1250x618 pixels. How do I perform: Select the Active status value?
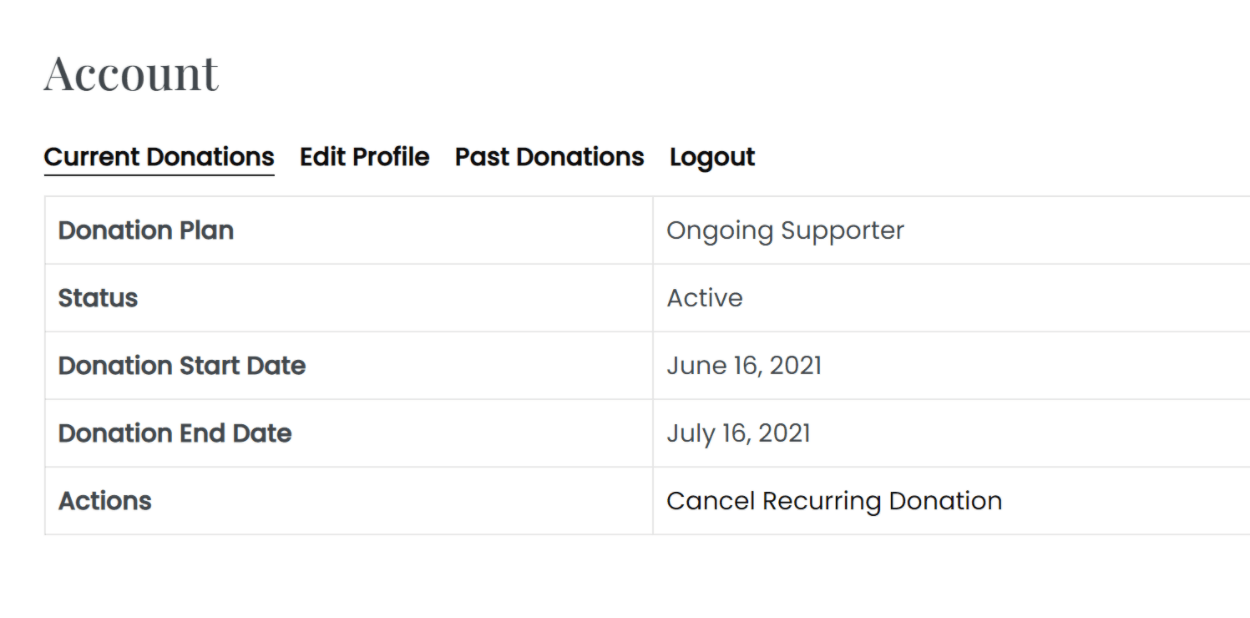coord(705,298)
